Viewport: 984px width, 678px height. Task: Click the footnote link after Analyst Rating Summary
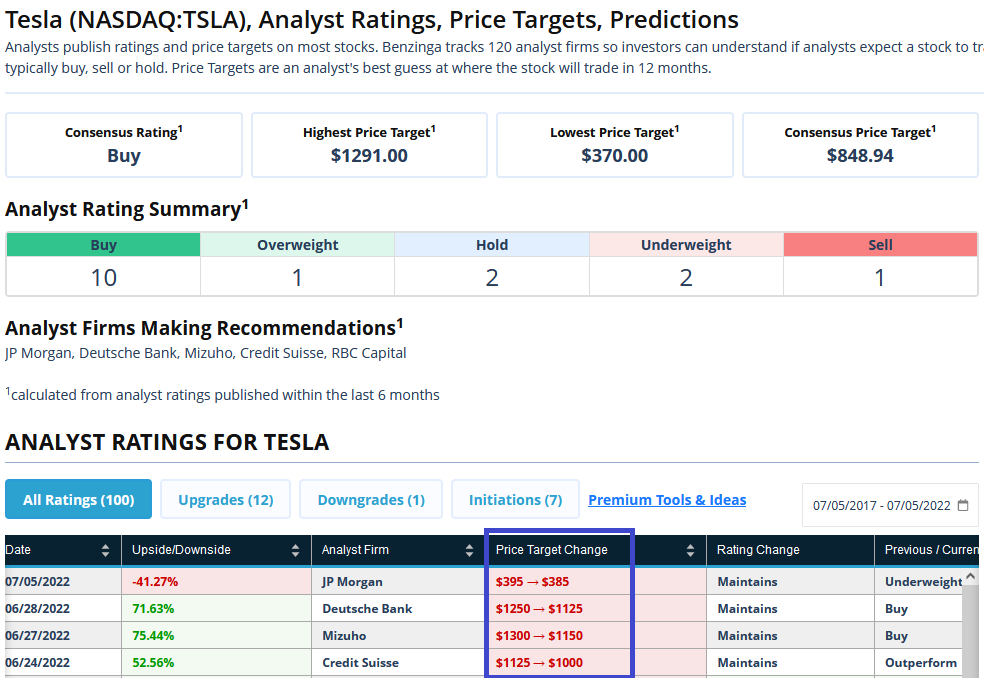(245, 203)
